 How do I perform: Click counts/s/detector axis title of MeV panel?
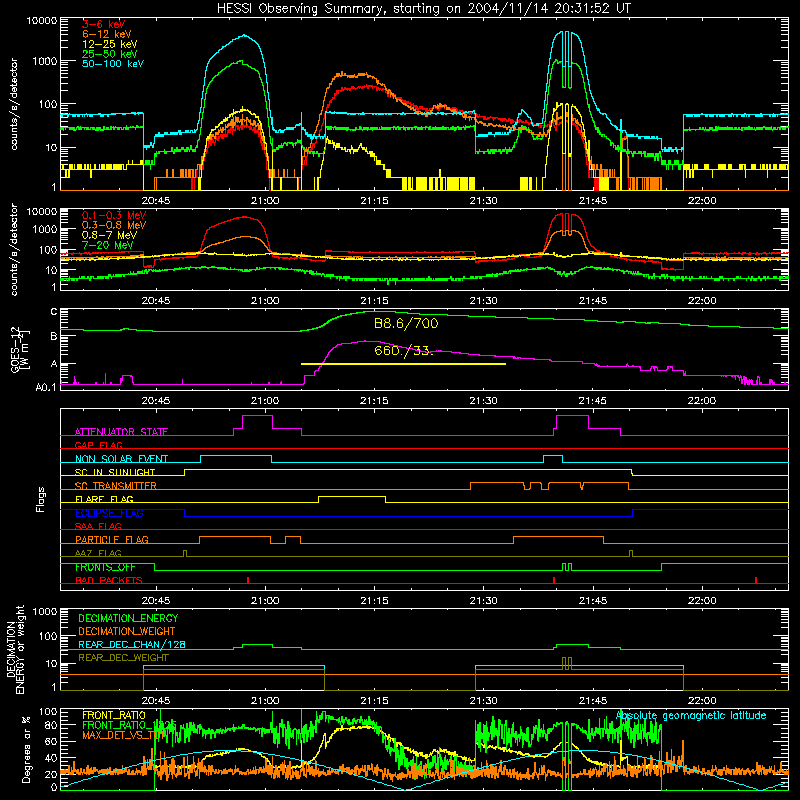click(13, 249)
